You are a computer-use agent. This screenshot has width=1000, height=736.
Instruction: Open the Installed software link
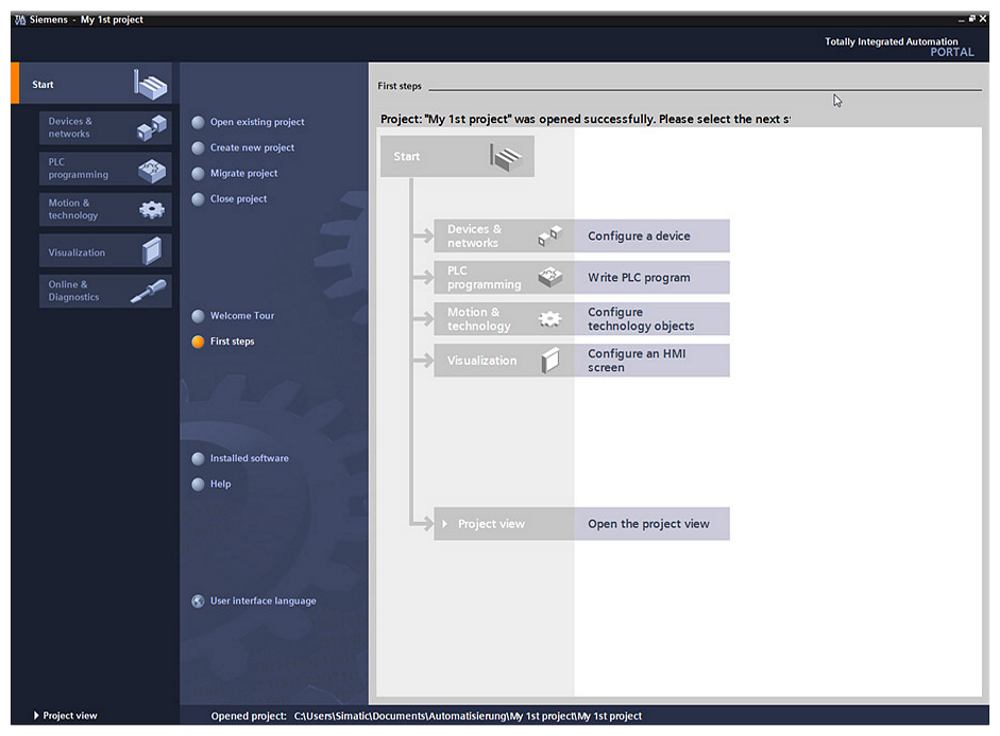click(x=249, y=458)
